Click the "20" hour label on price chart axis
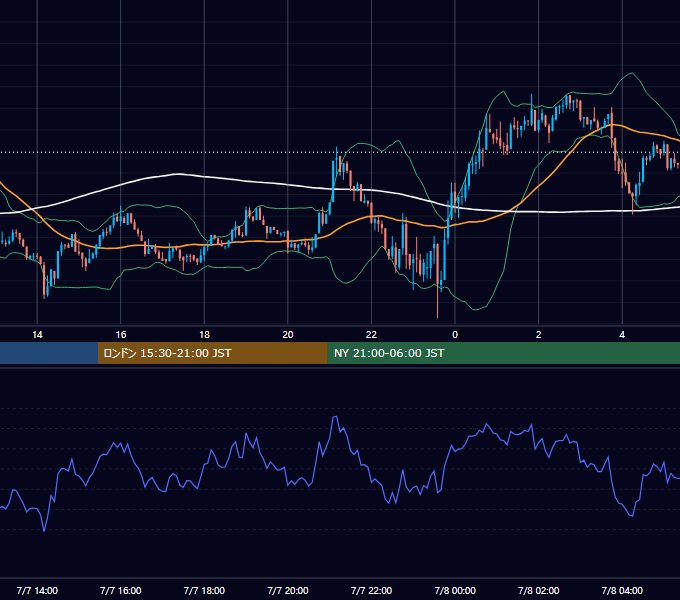680x600 pixels. 288,334
